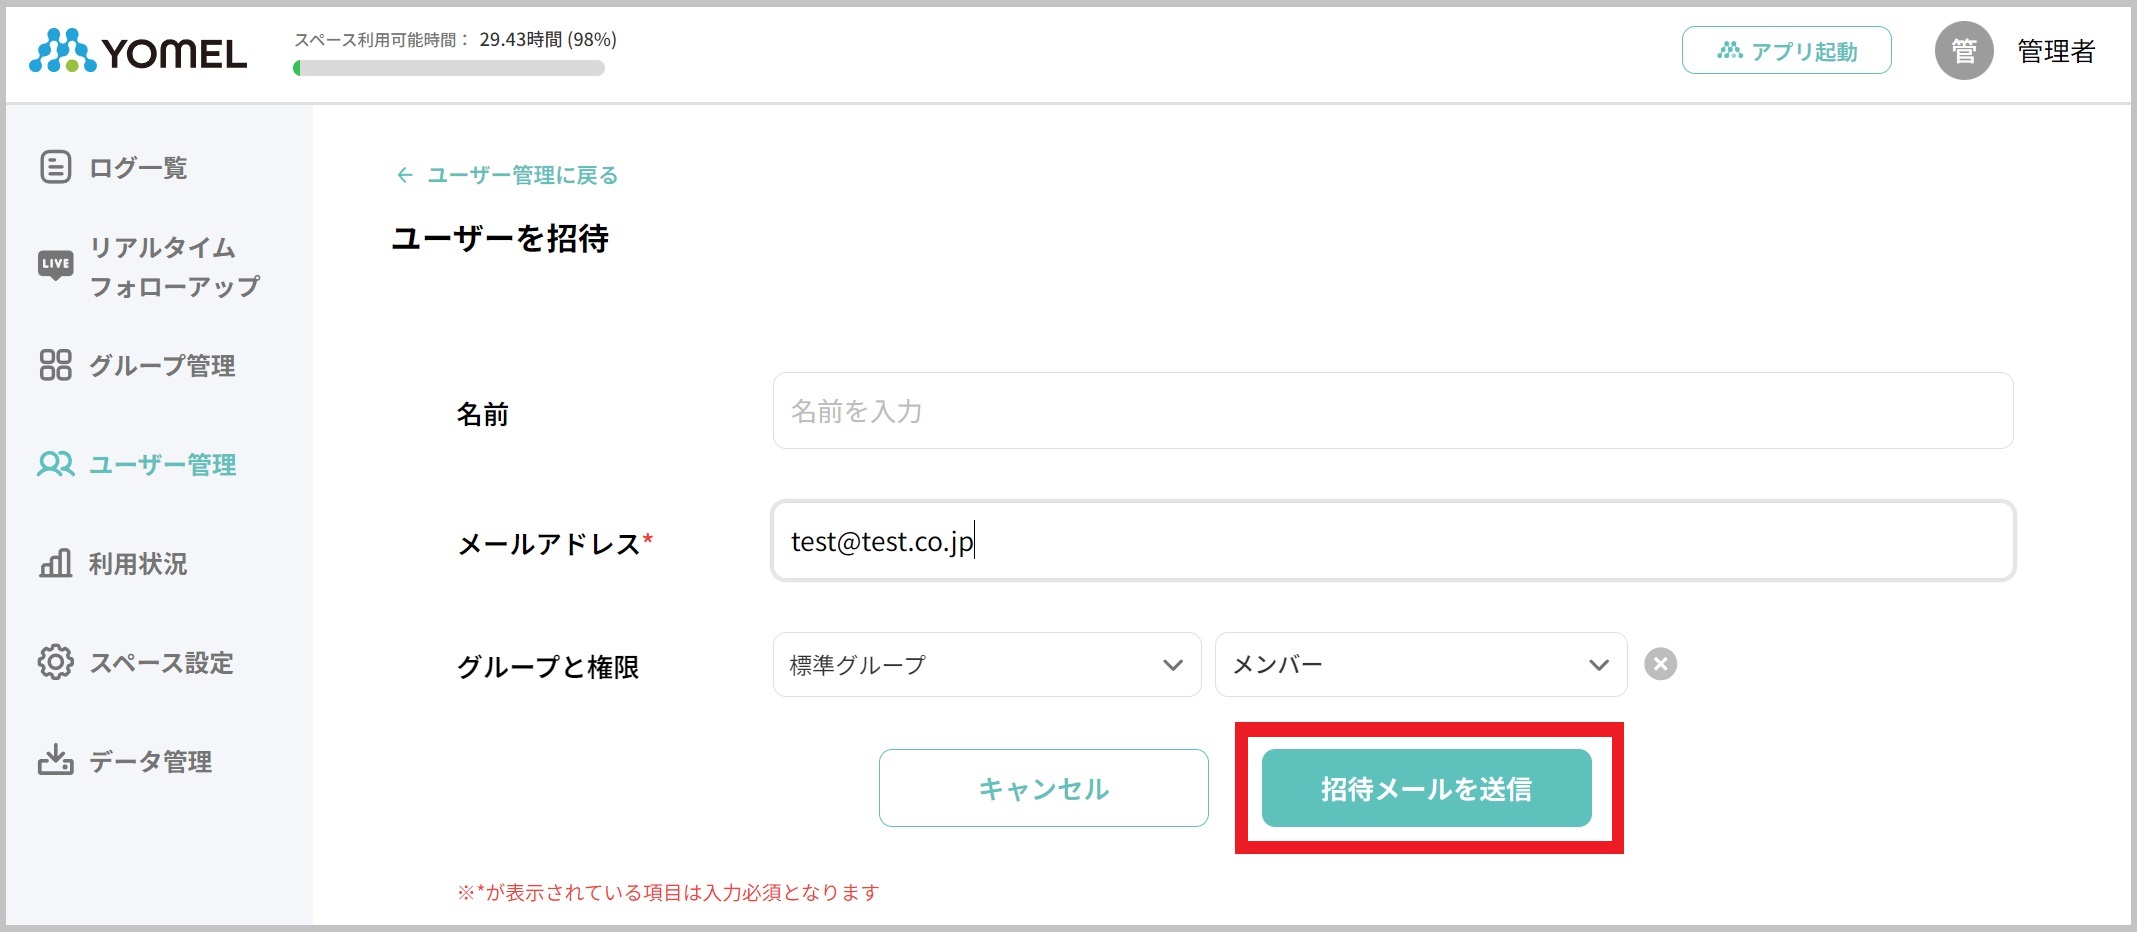Viewport: 2137px width, 932px height.
Task: Open 利用状況 via the chart icon
Action: 55,563
